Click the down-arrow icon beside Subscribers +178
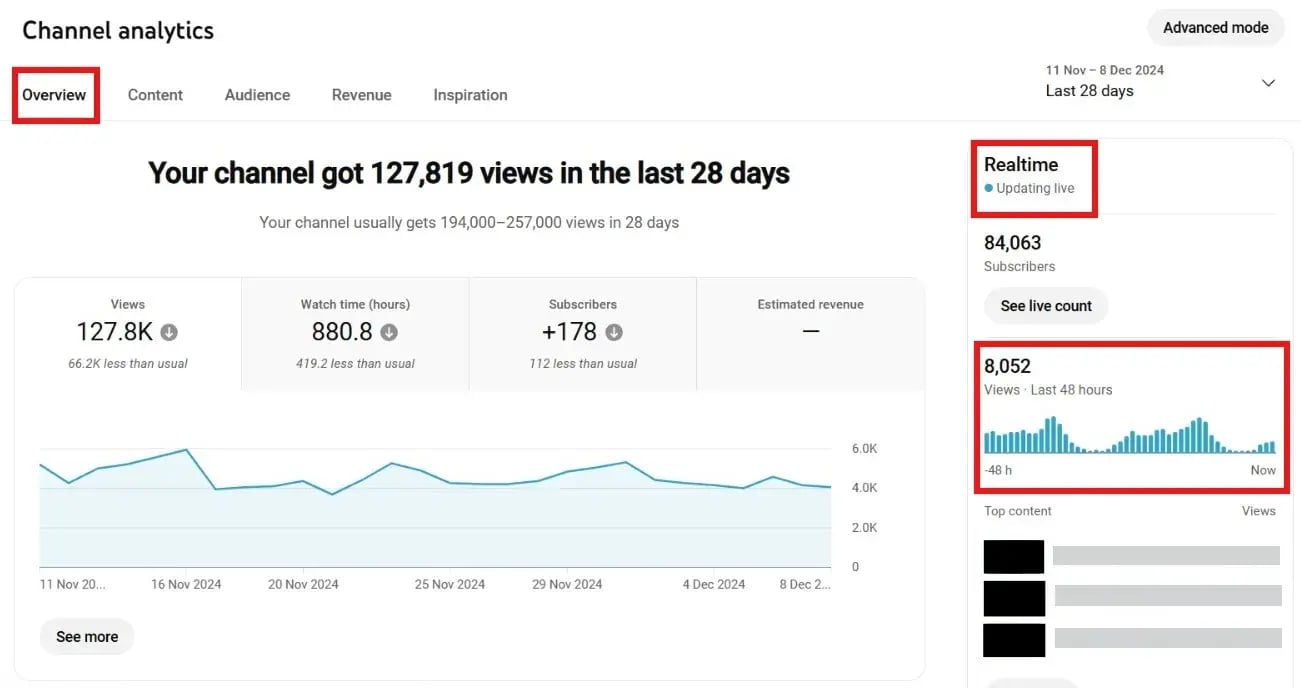Viewport: 1301px width, 688px height. tap(614, 332)
